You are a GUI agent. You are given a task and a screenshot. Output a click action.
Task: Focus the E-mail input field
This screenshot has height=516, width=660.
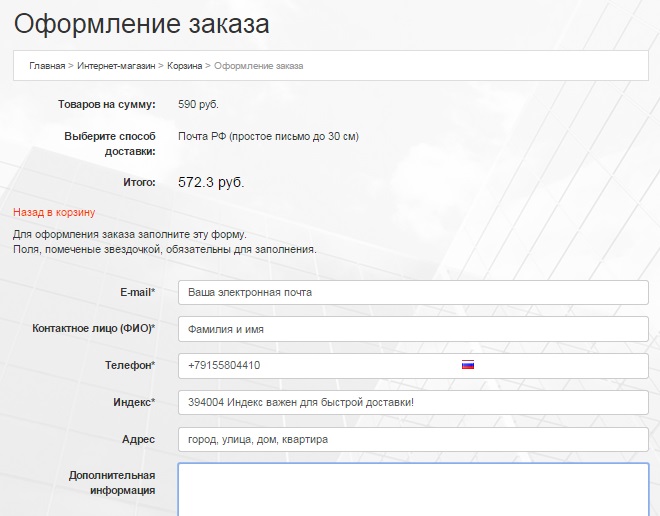coord(413,292)
